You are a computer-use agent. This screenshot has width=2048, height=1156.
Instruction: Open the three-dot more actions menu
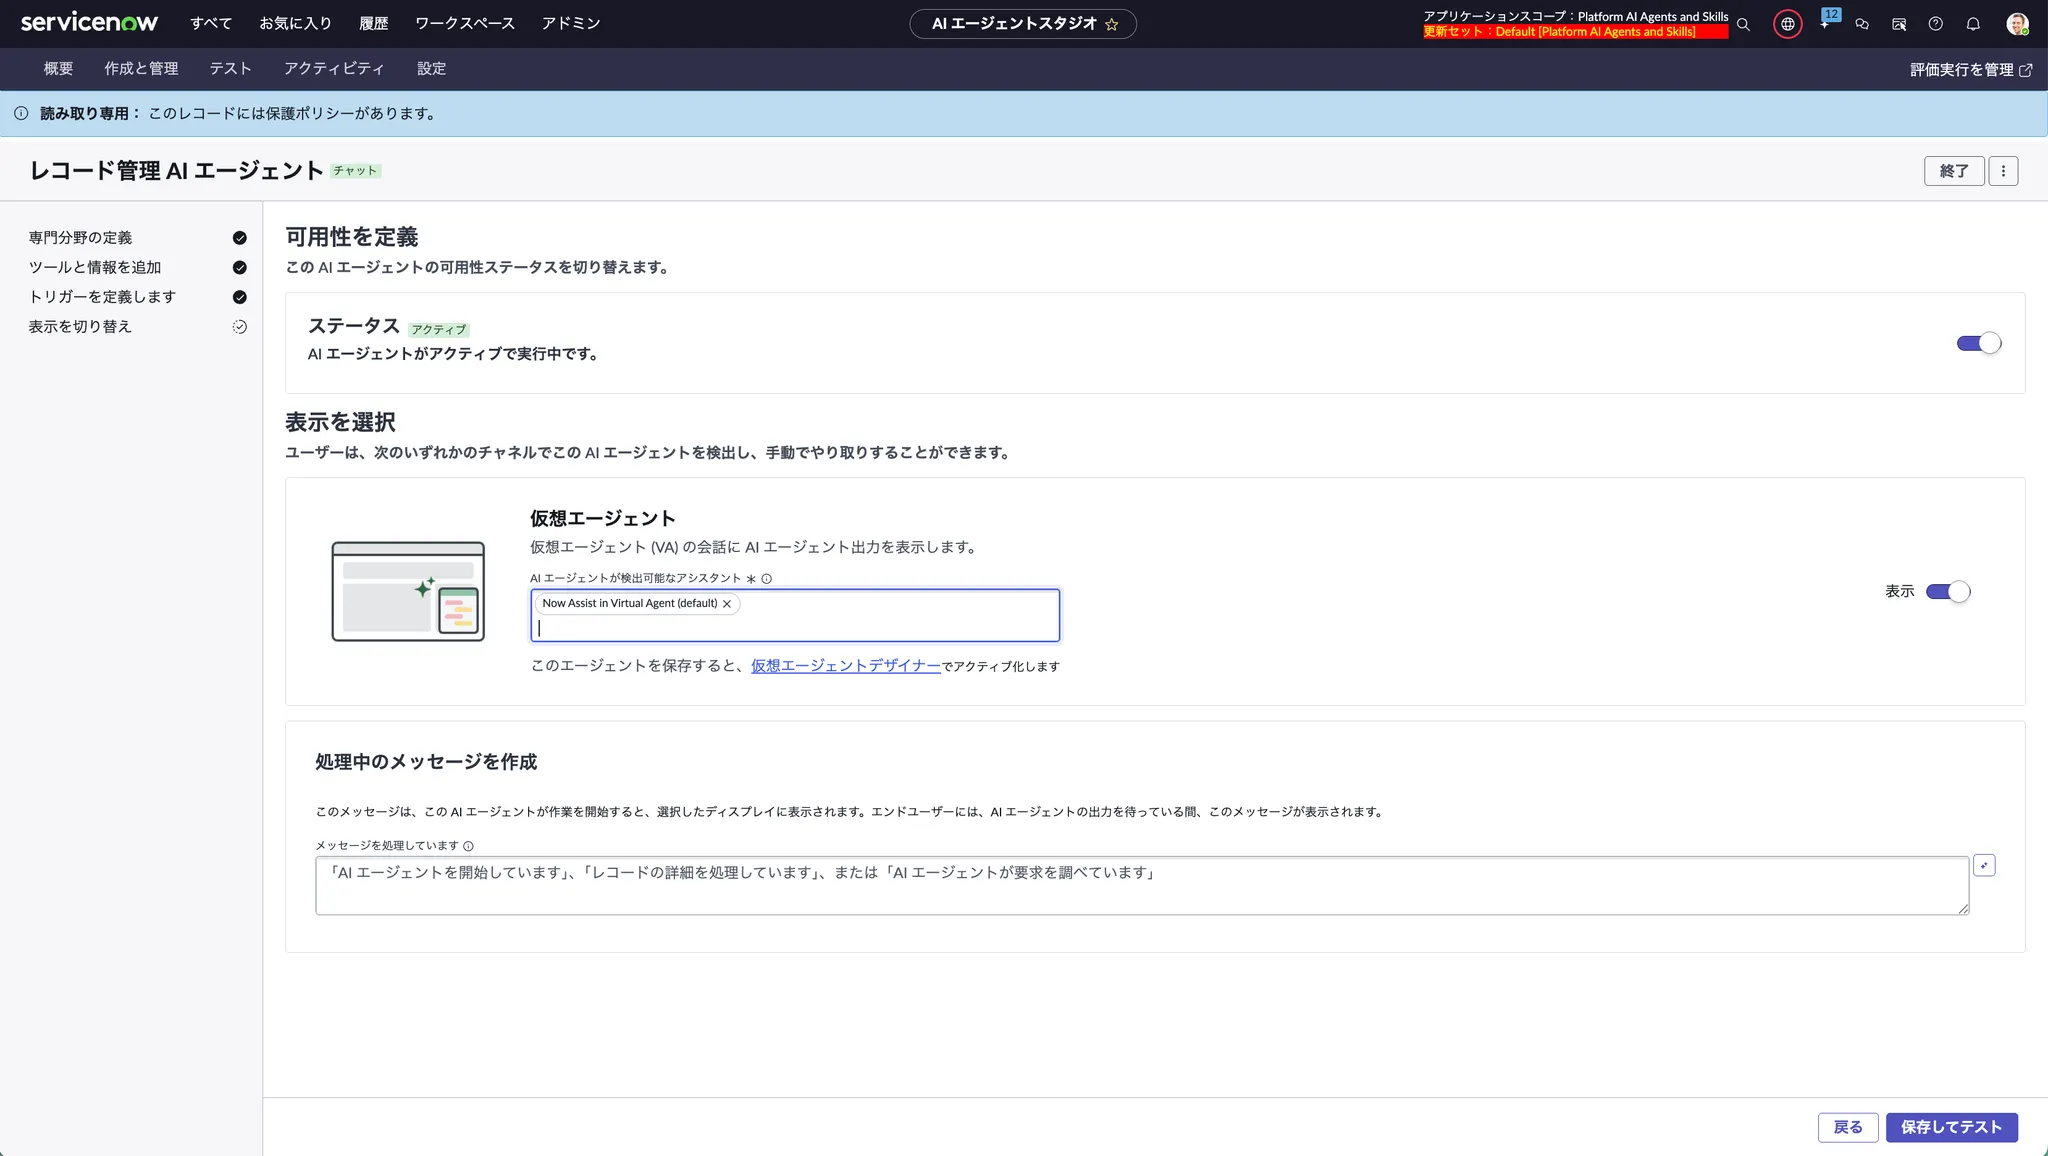(x=2003, y=171)
